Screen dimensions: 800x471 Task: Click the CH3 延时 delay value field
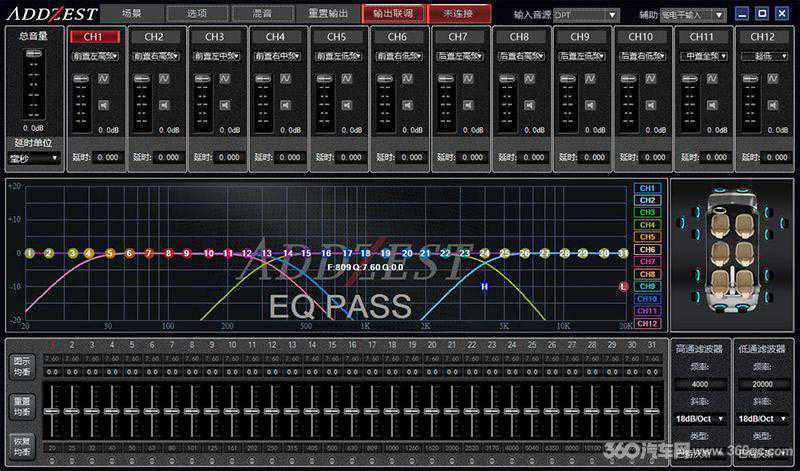pyautogui.click(x=229, y=157)
